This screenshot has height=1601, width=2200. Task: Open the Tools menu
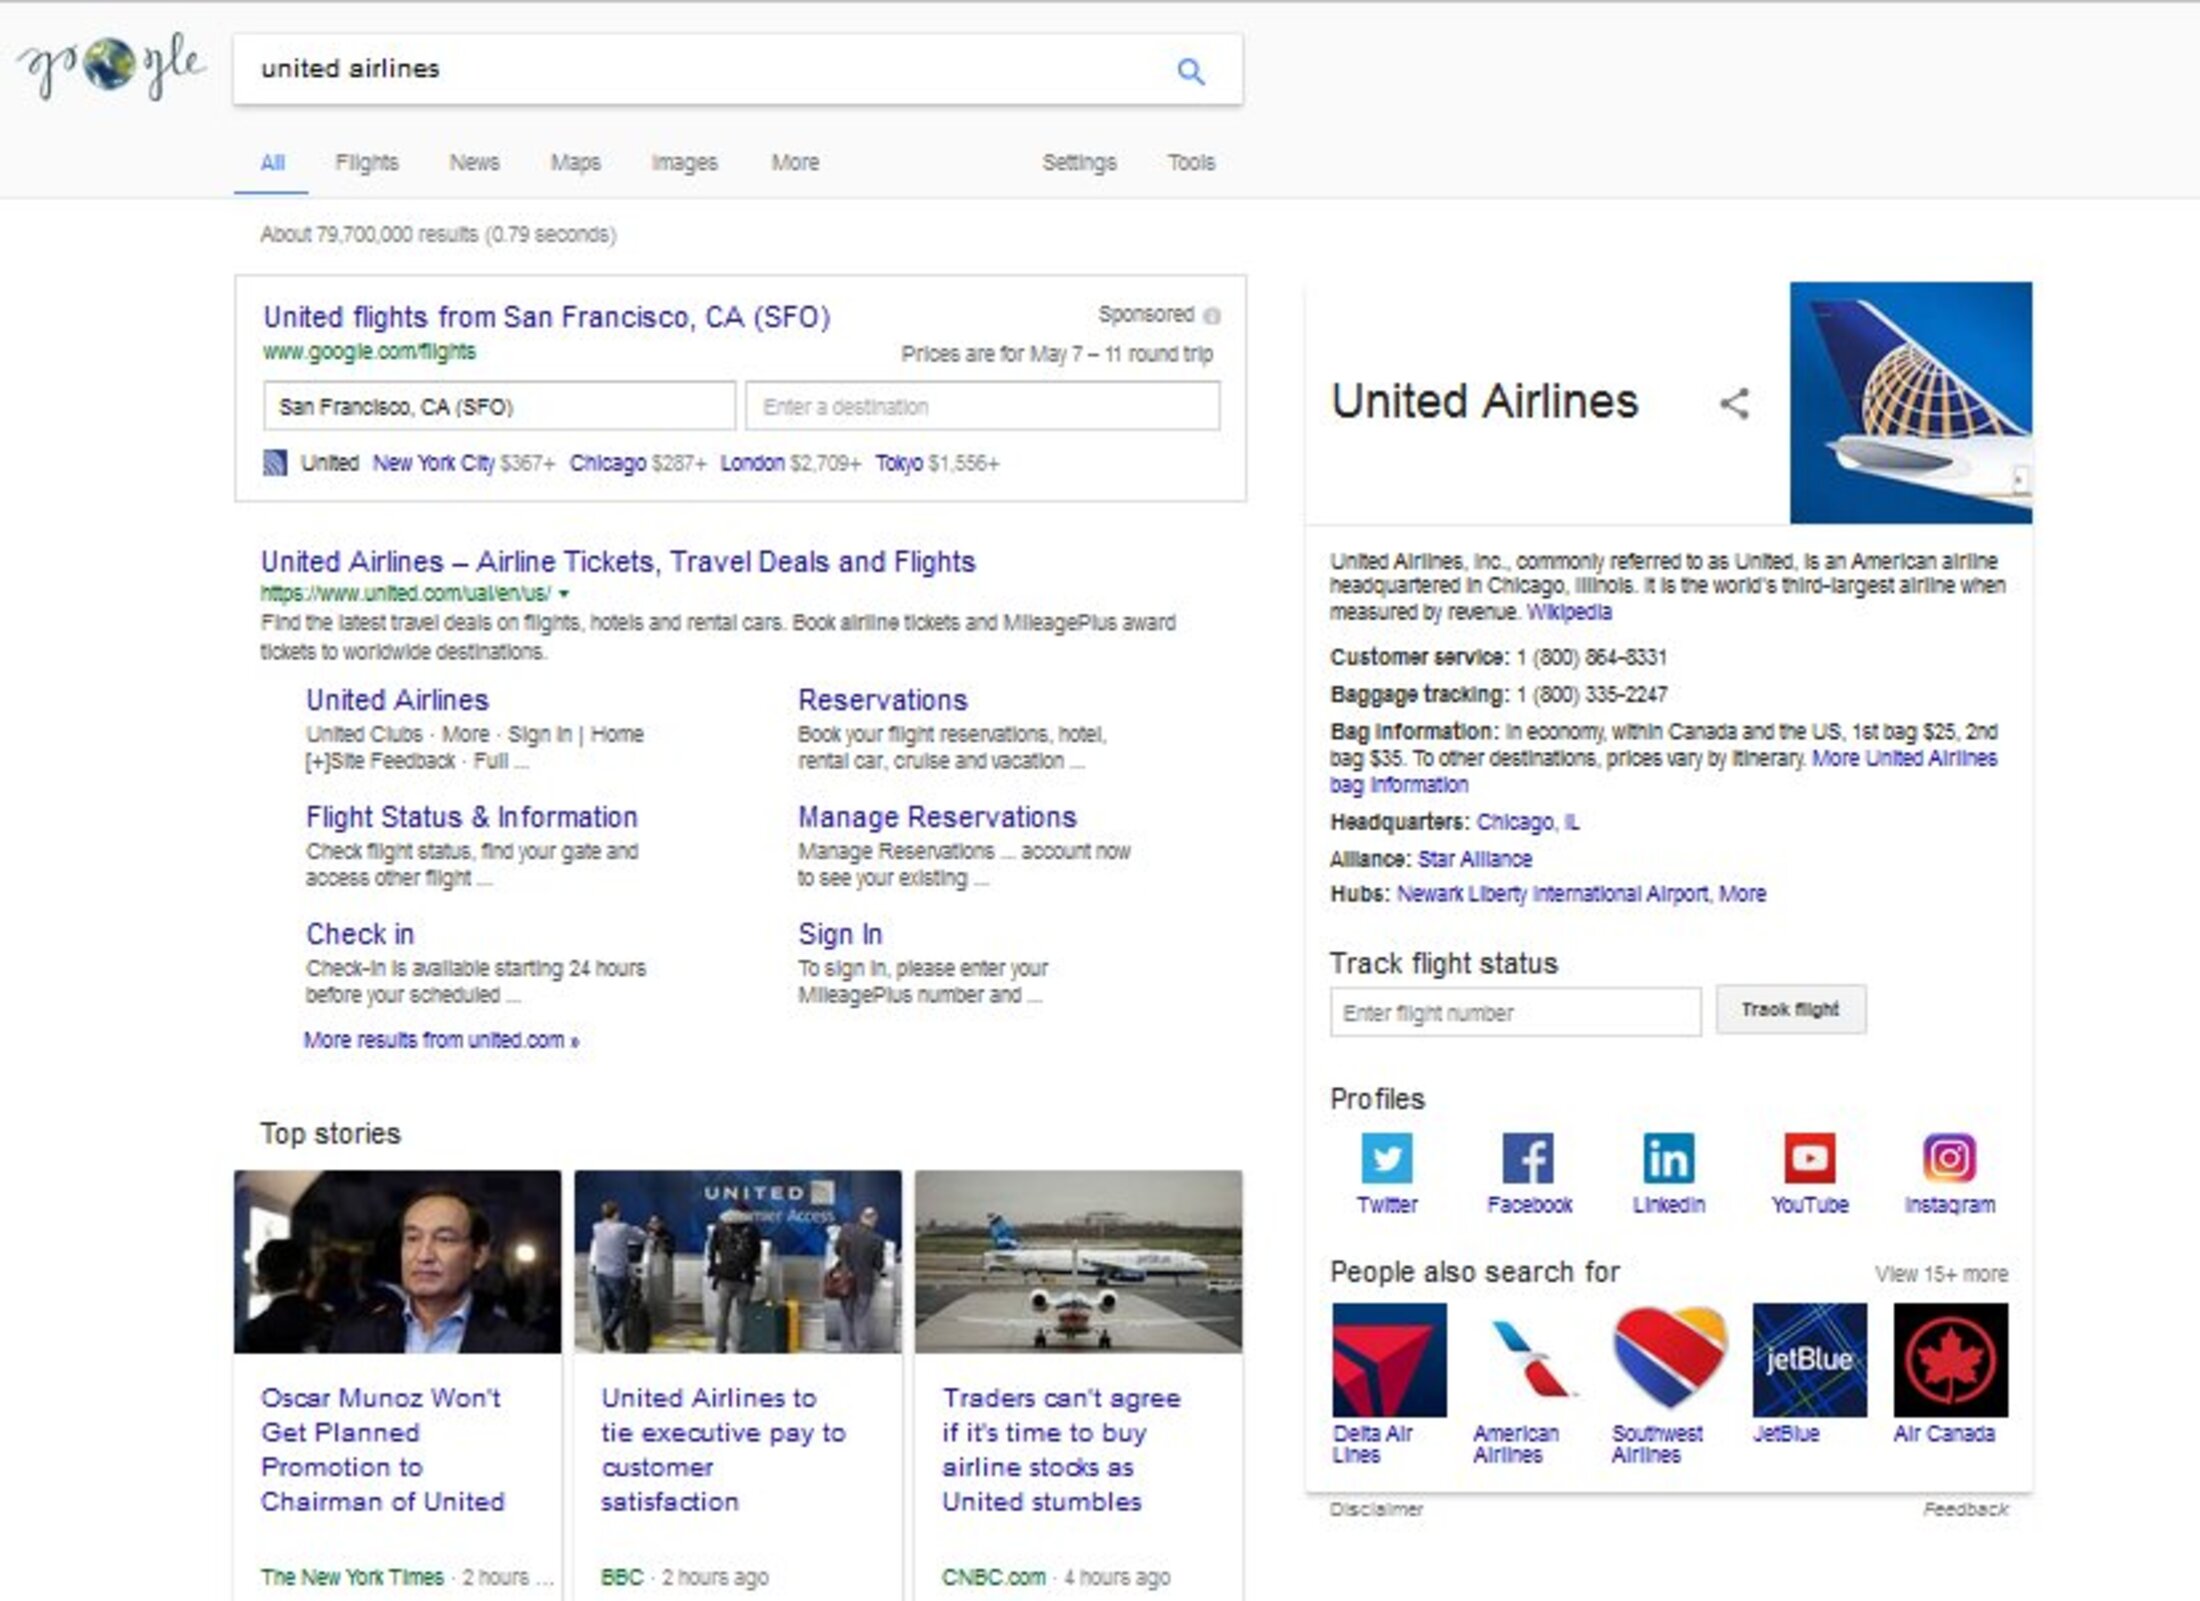1191,162
